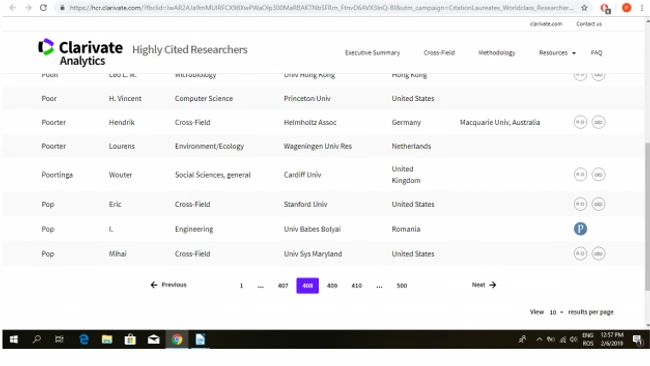Click ResearcherID icon in Pop Eric row
The image size is (650, 366).
[x=580, y=204]
